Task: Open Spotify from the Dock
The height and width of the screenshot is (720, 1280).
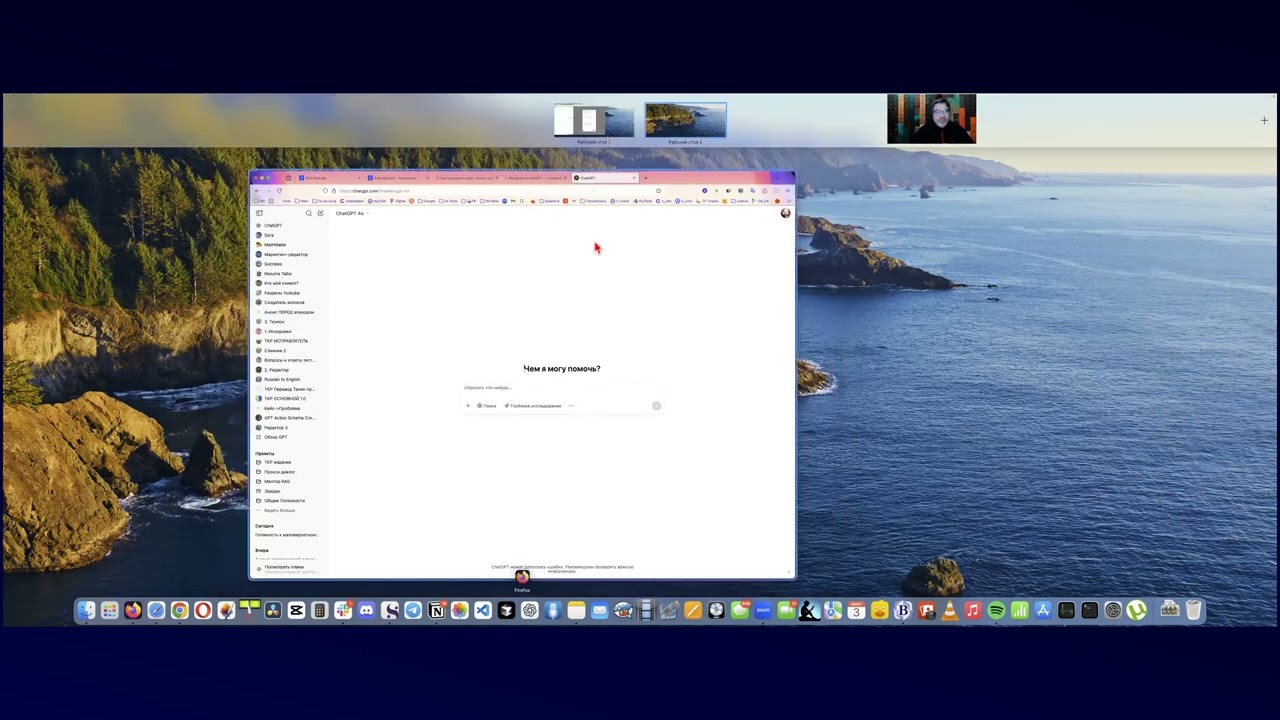Action: click(996, 610)
